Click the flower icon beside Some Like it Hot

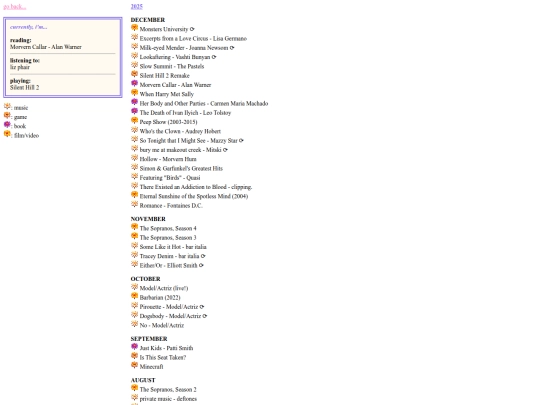(135, 246)
